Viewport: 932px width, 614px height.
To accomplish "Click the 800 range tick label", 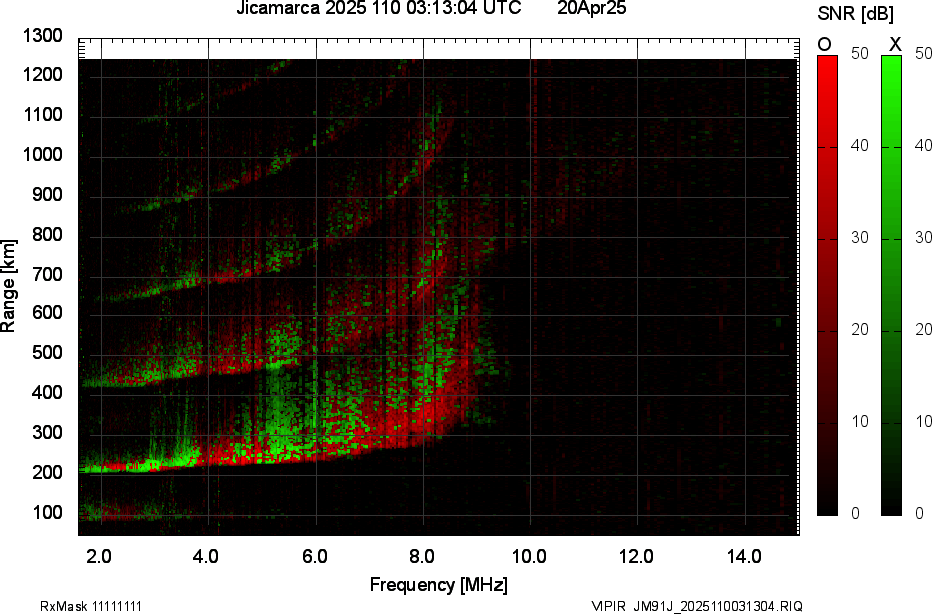I will click(x=47, y=235).
